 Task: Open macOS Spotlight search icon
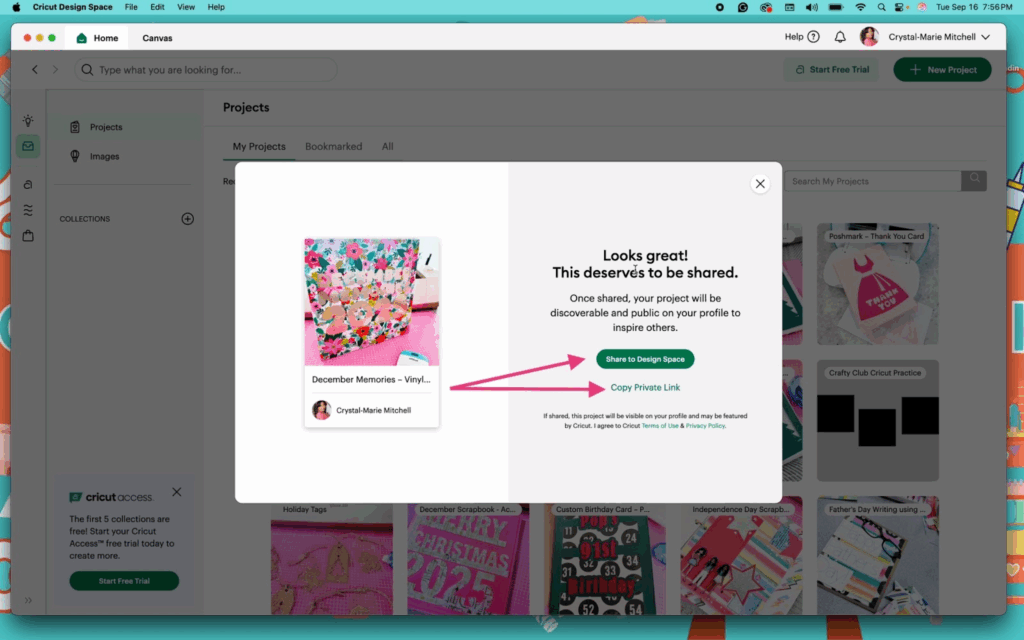882,7
